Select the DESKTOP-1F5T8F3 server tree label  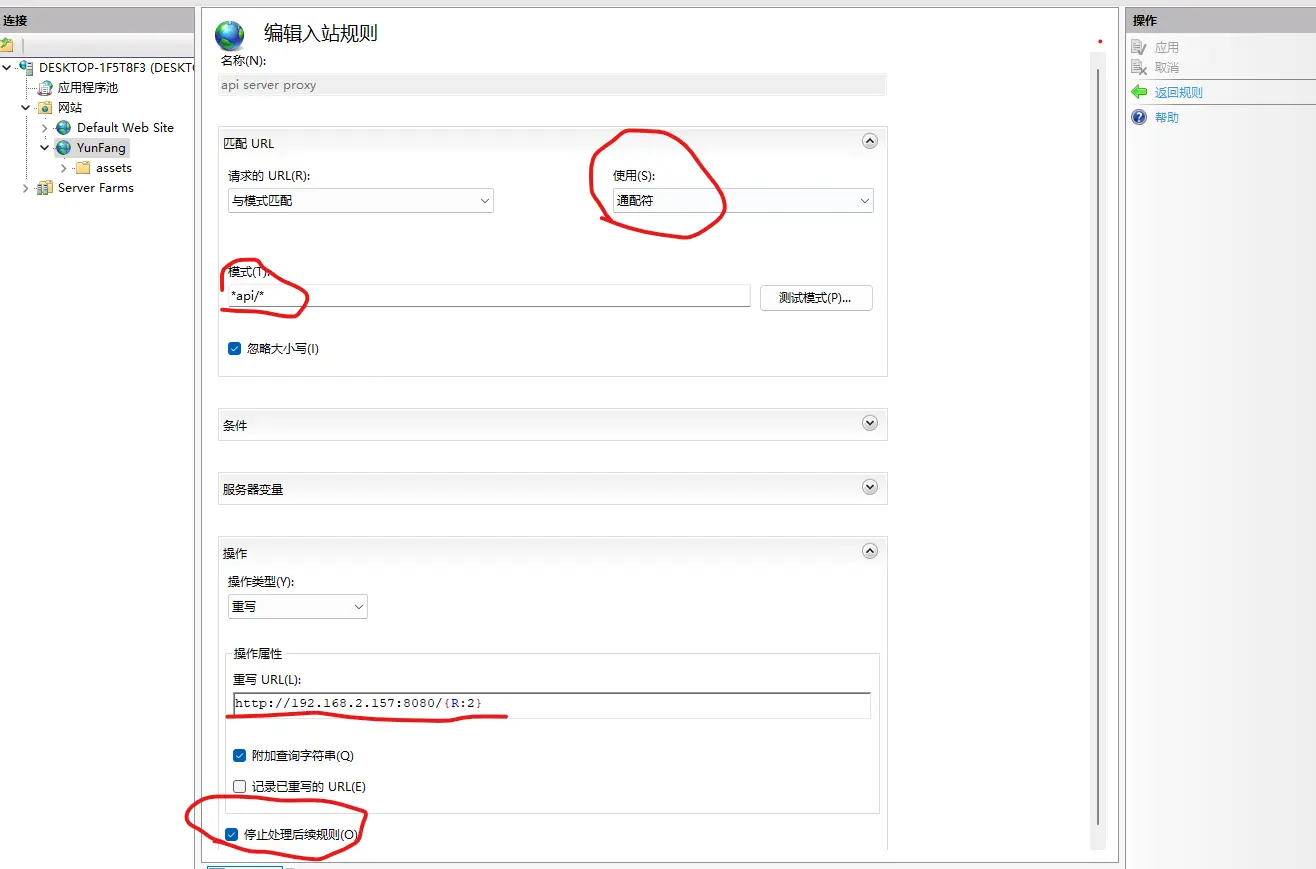(x=116, y=67)
